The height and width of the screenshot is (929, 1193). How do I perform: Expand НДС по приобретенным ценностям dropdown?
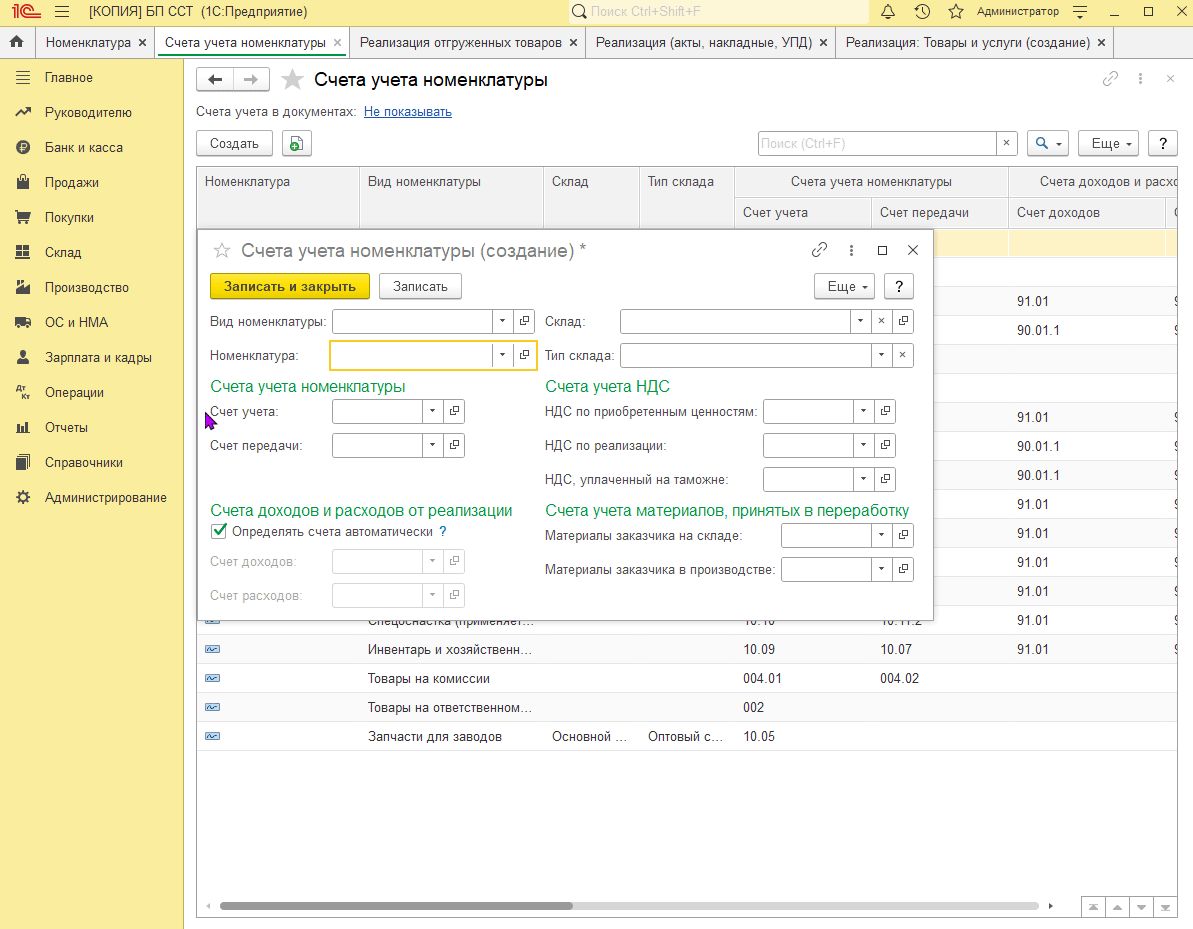[x=863, y=411]
